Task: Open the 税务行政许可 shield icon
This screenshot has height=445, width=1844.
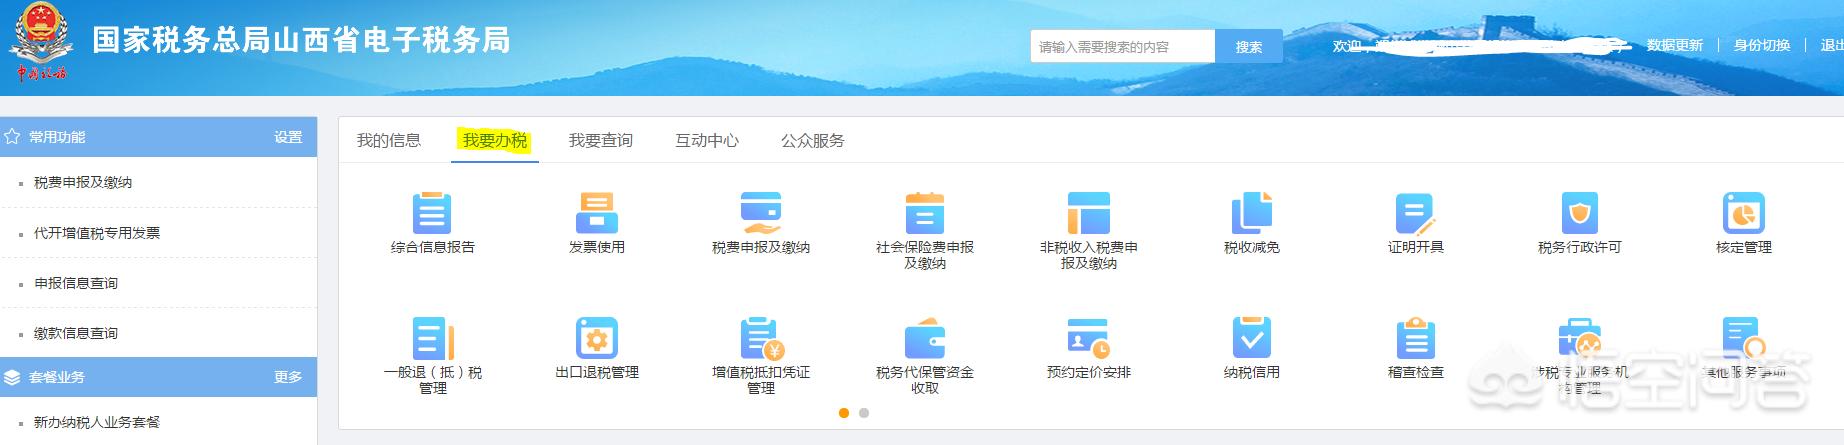Action: point(1580,213)
